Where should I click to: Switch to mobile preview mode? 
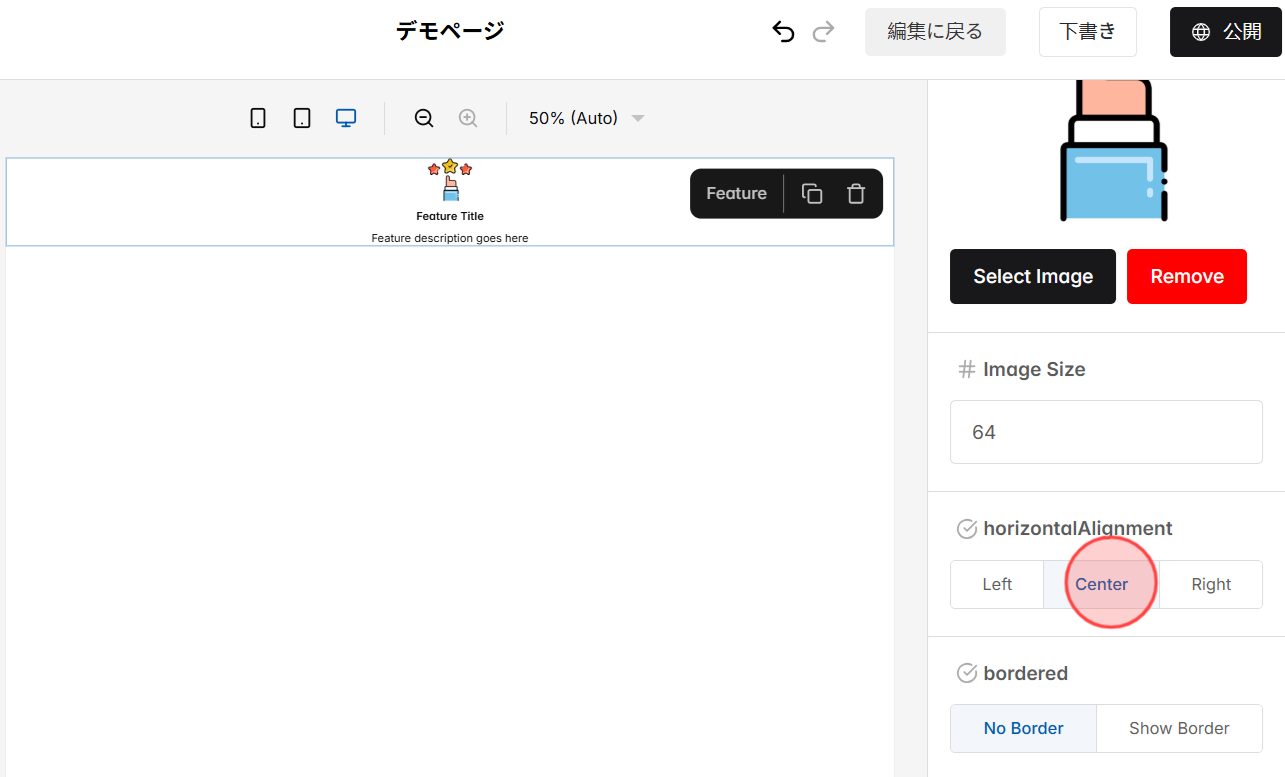point(258,117)
